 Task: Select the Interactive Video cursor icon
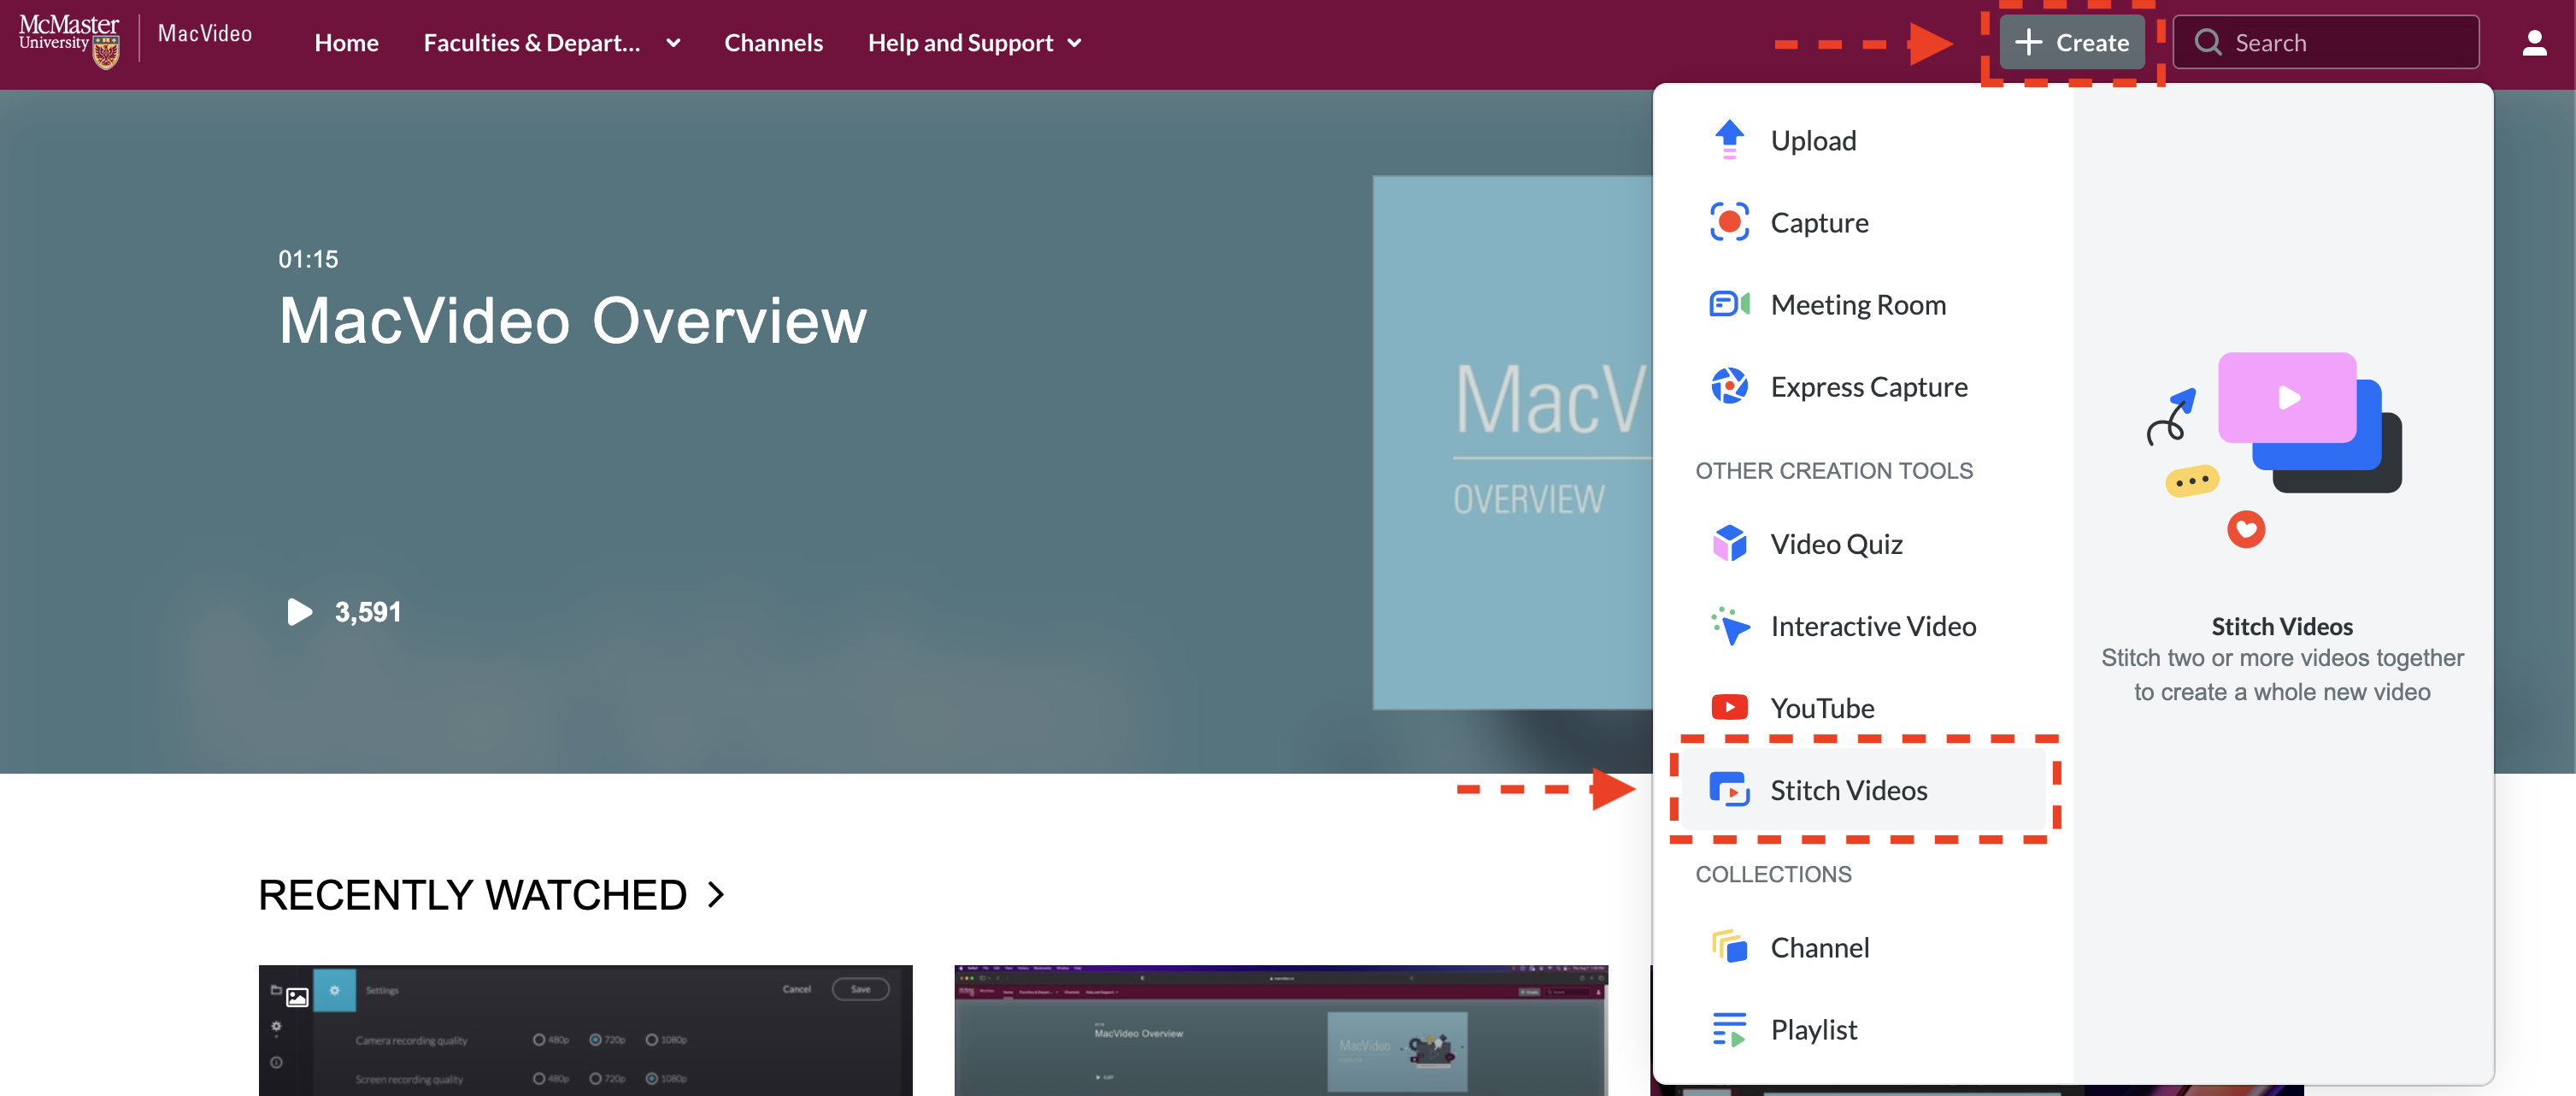point(1729,626)
